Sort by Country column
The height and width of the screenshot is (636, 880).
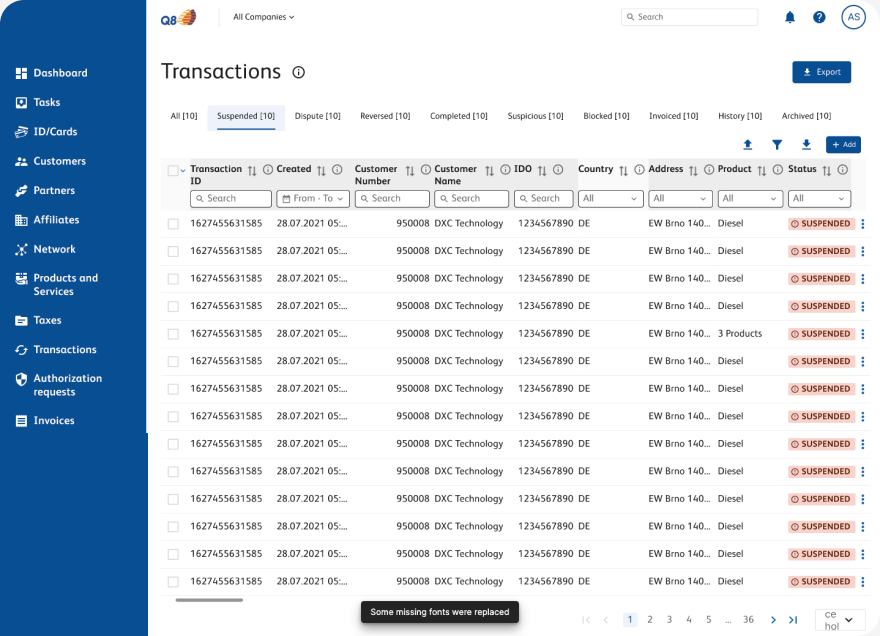[624, 171]
